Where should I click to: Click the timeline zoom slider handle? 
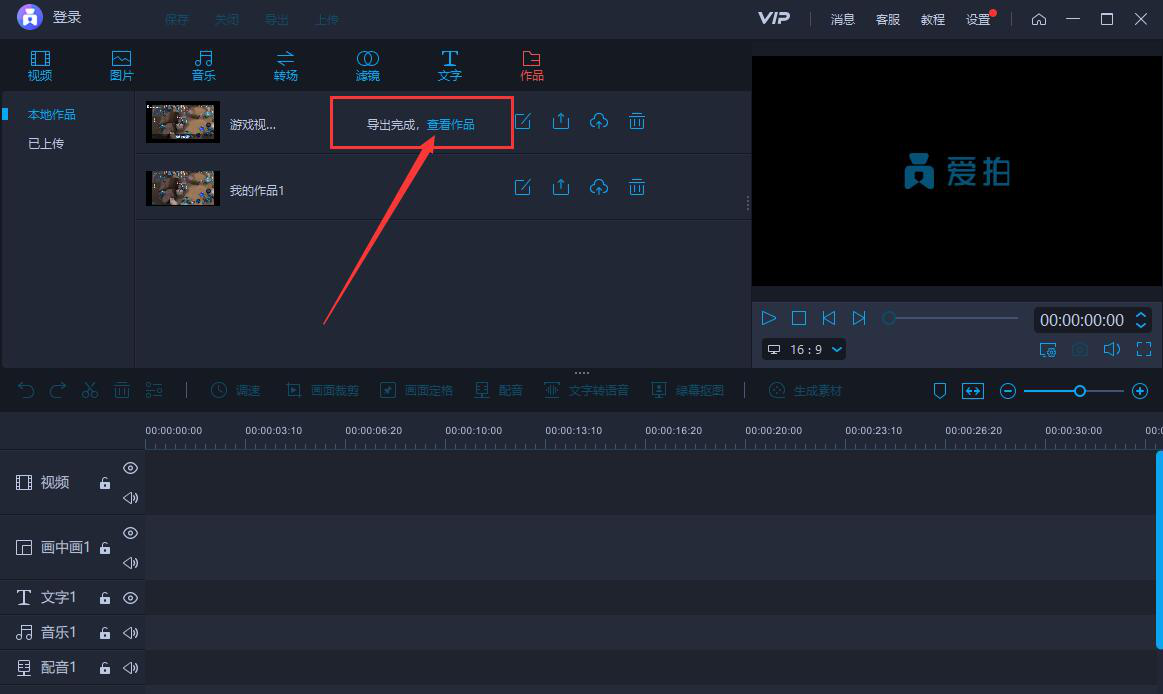point(1080,391)
